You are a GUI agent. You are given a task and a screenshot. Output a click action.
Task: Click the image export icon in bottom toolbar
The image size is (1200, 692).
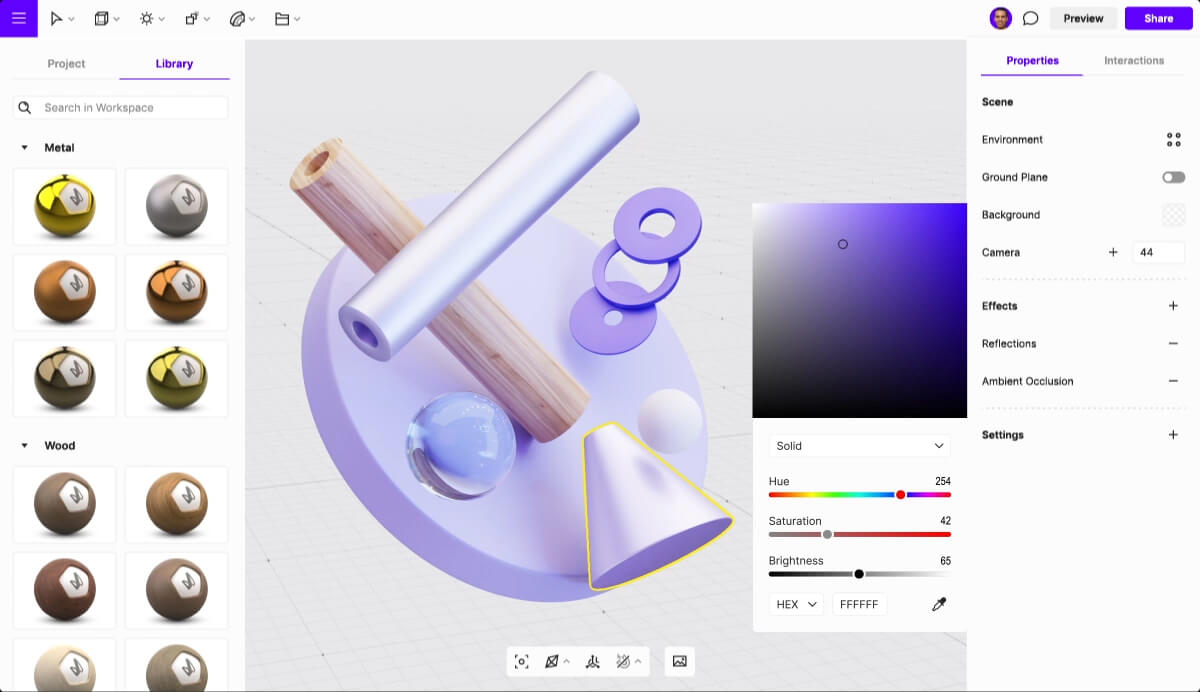pos(679,661)
